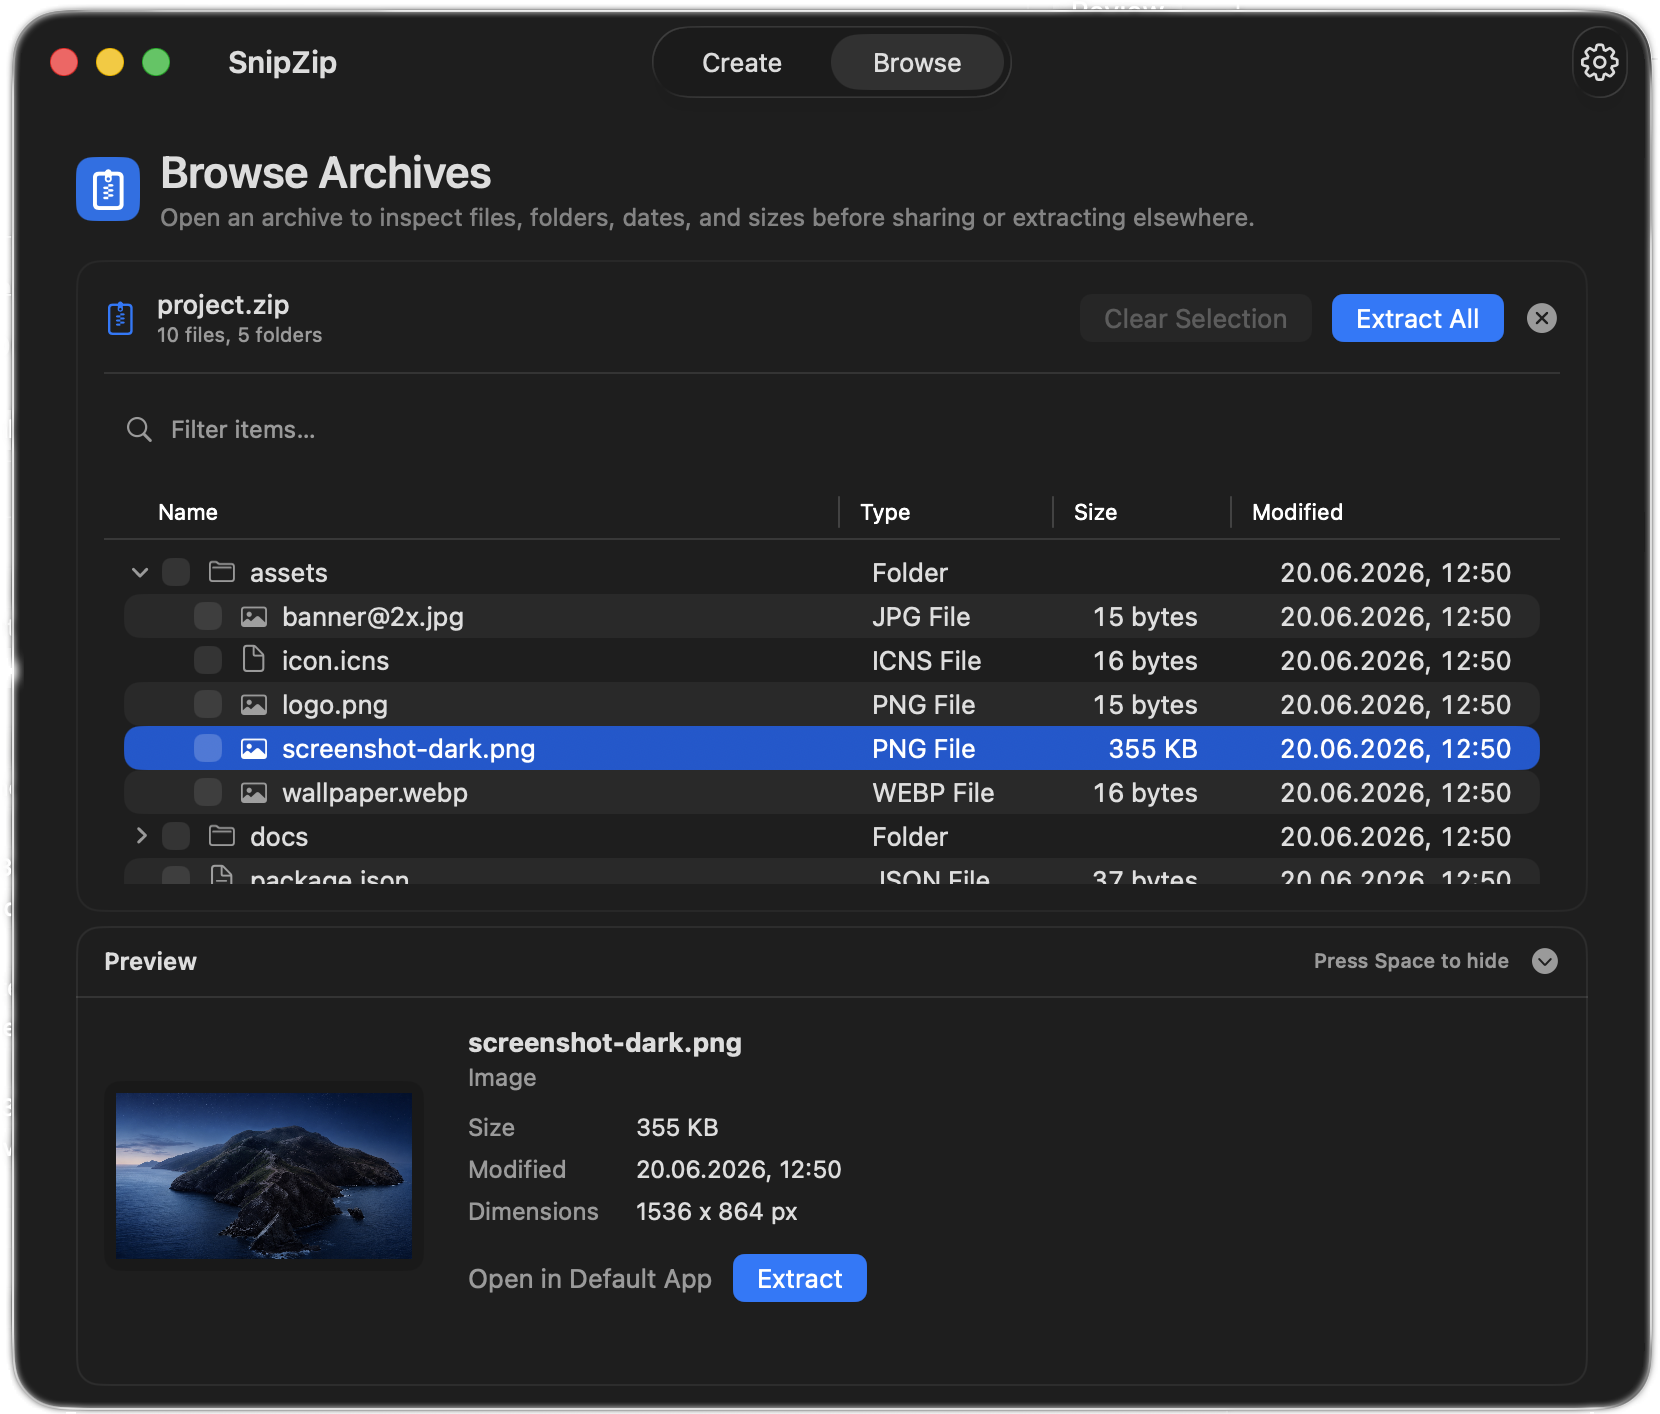Click the JPG File type cell
Image resolution: width=1660 pixels, height=1414 pixels.
click(x=921, y=617)
